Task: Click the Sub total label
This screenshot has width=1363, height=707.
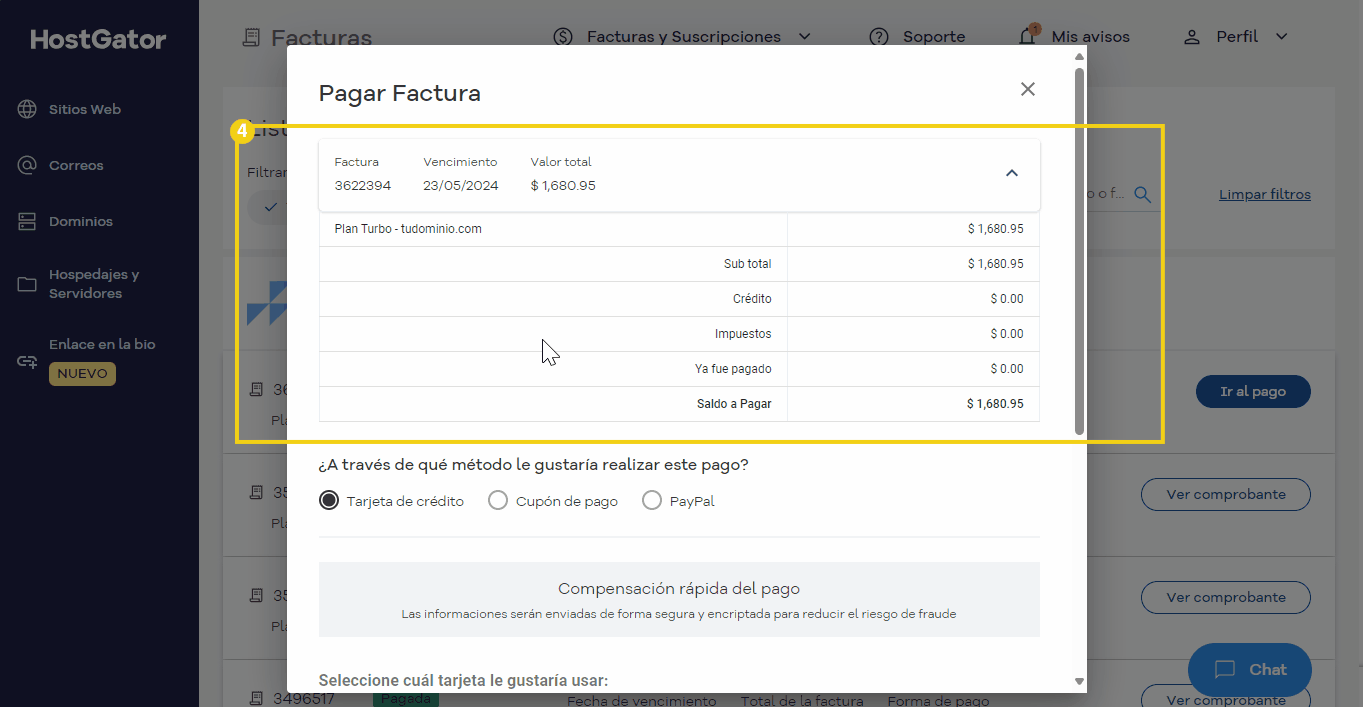Action: click(x=747, y=264)
